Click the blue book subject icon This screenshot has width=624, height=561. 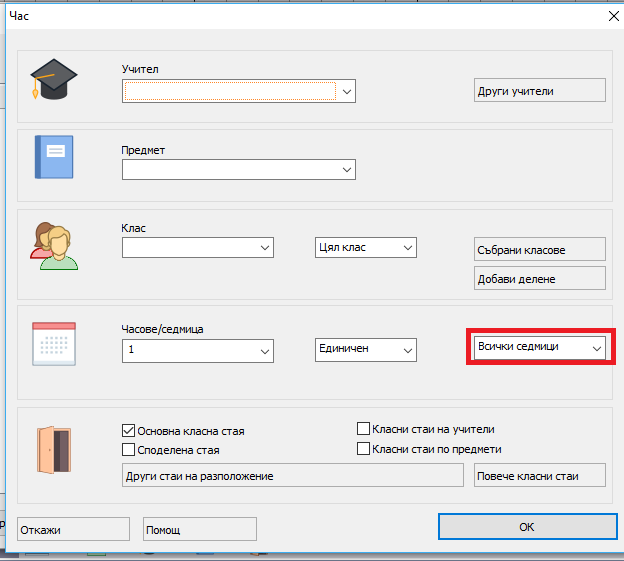point(54,157)
